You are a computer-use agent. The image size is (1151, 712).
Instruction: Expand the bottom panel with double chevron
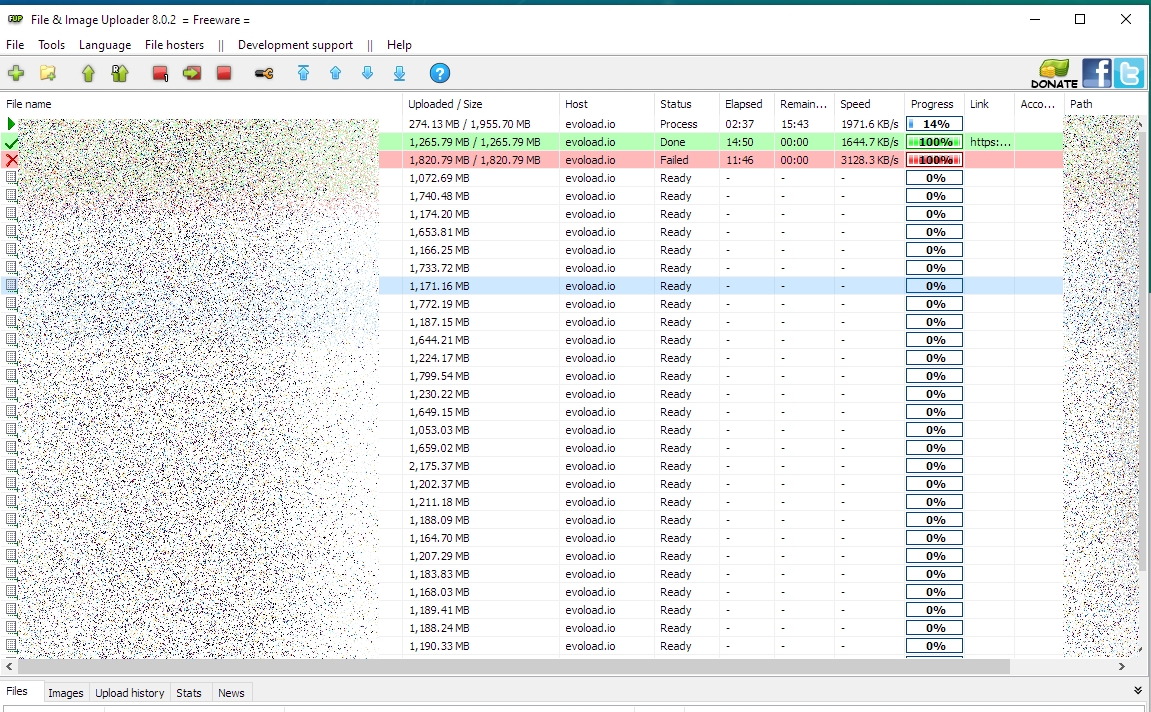click(1138, 690)
